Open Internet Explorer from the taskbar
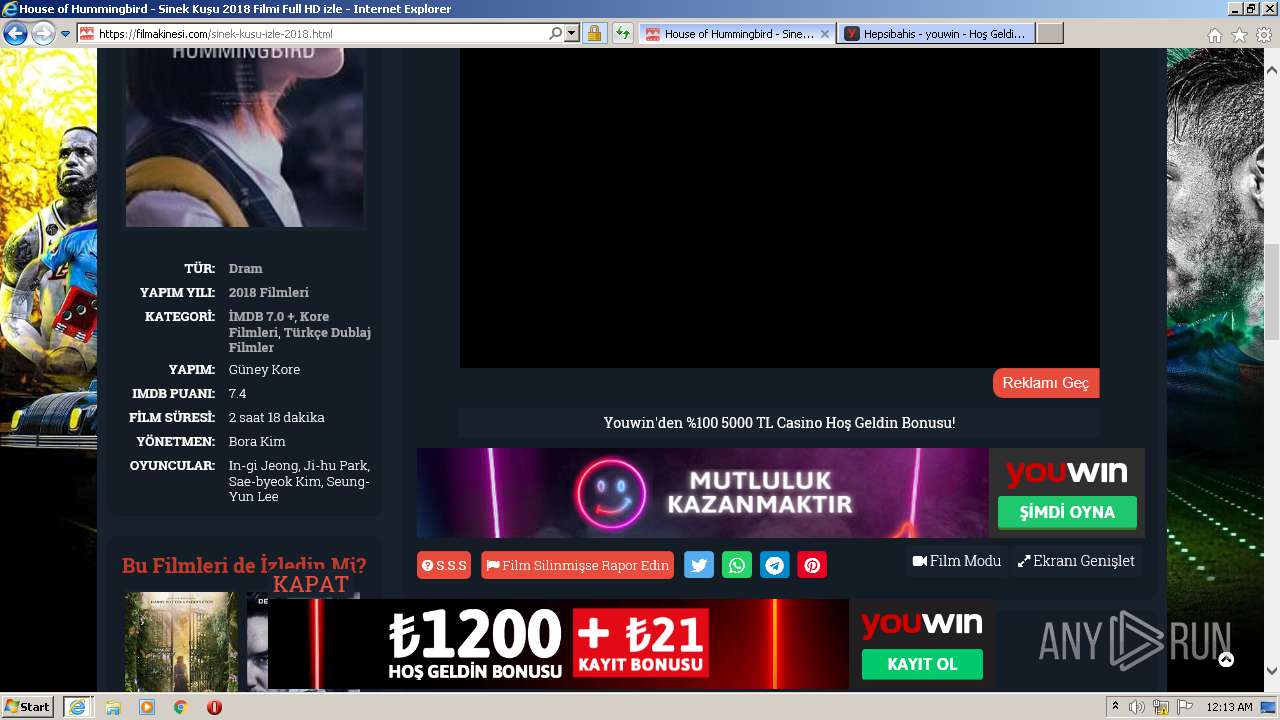Viewport: 1280px width, 720px height. pyautogui.click(x=77, y=707)
